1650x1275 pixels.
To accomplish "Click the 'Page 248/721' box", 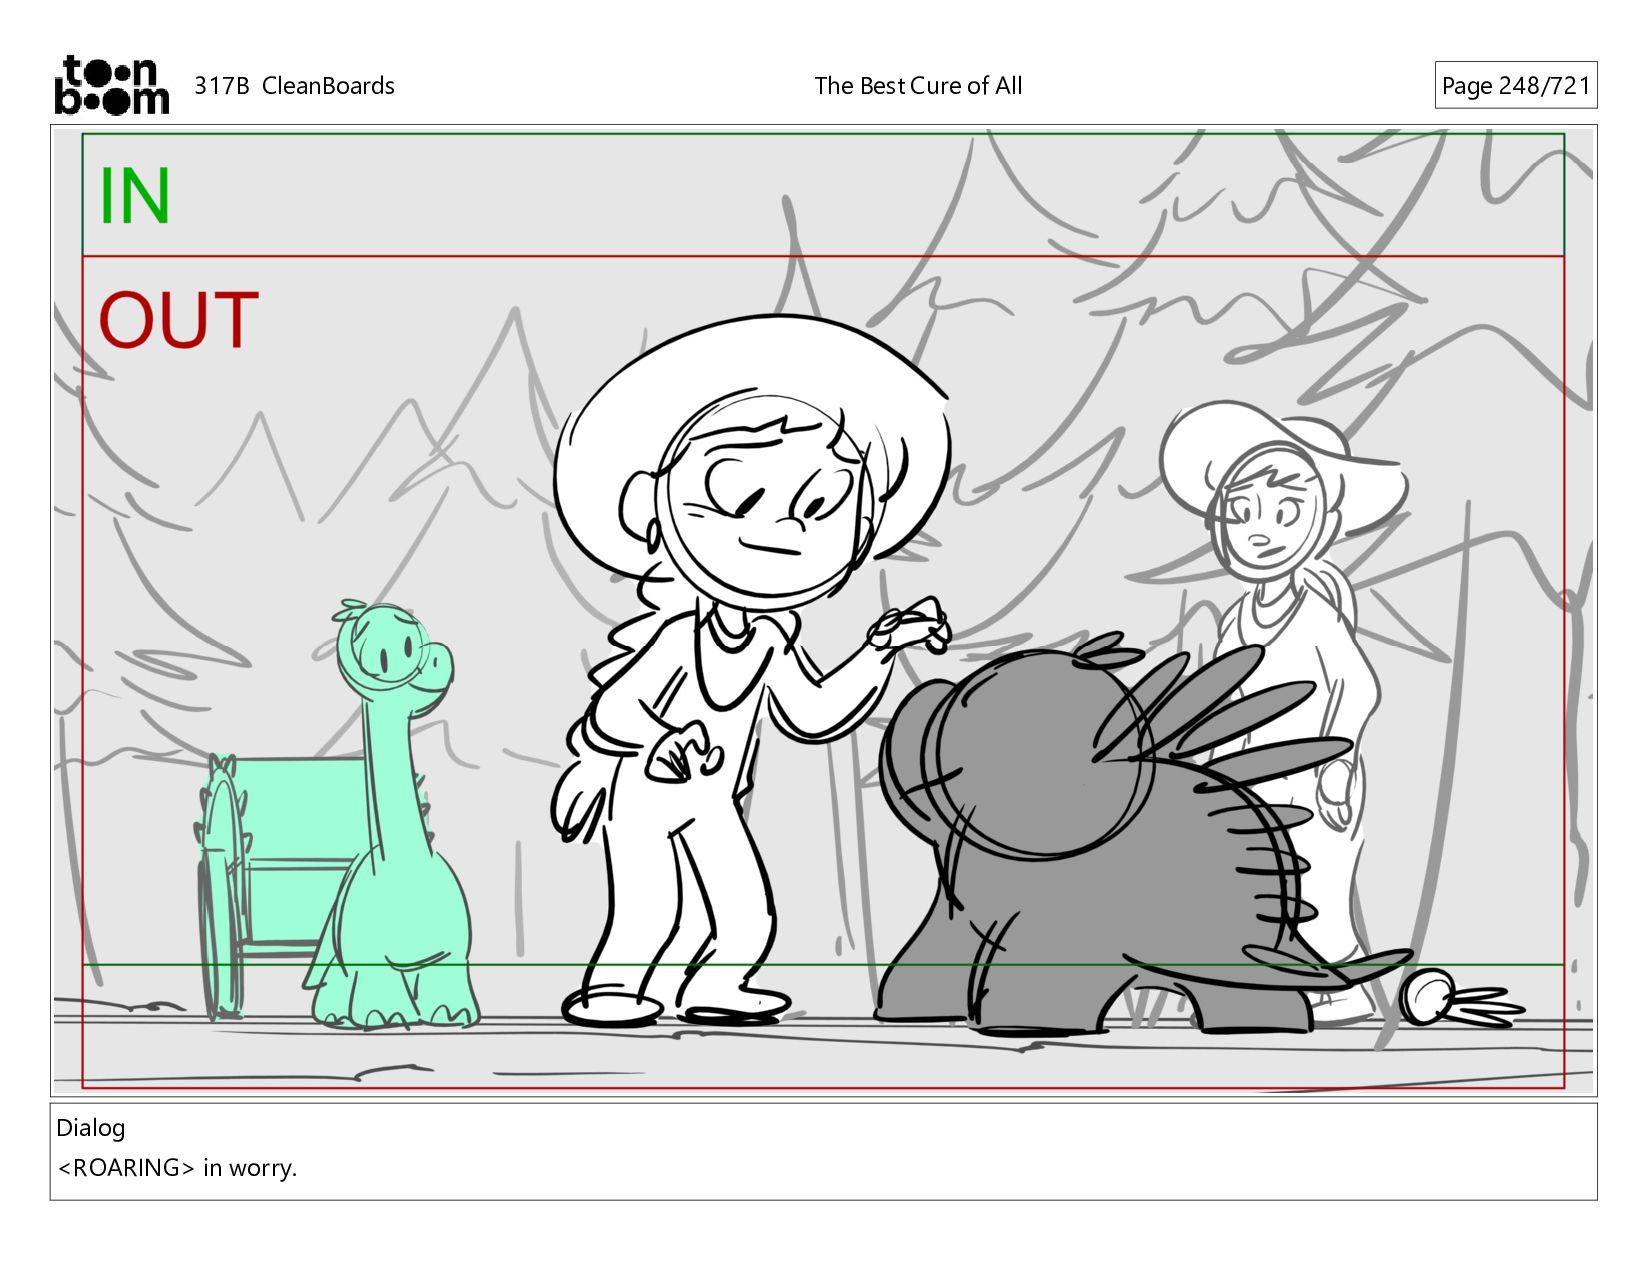I will [x=1515, y=86].
